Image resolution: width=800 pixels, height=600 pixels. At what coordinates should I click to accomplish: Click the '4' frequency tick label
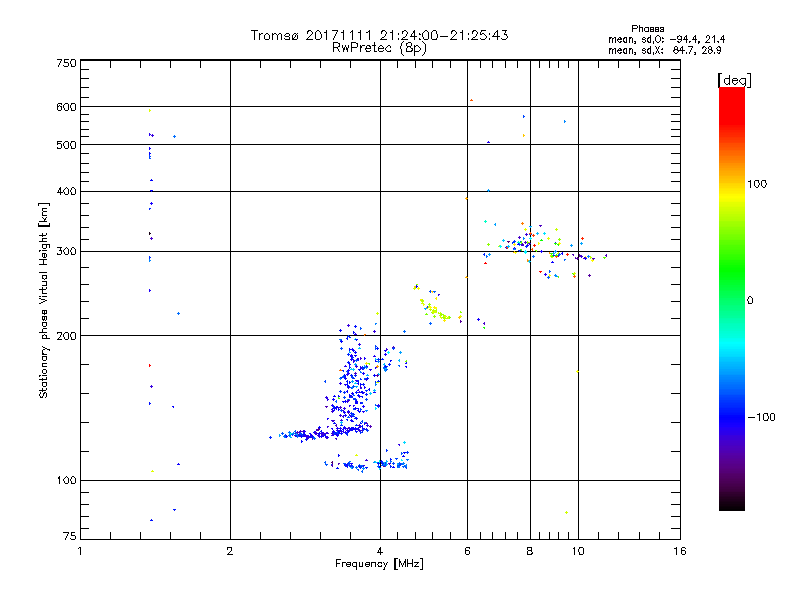380,551
